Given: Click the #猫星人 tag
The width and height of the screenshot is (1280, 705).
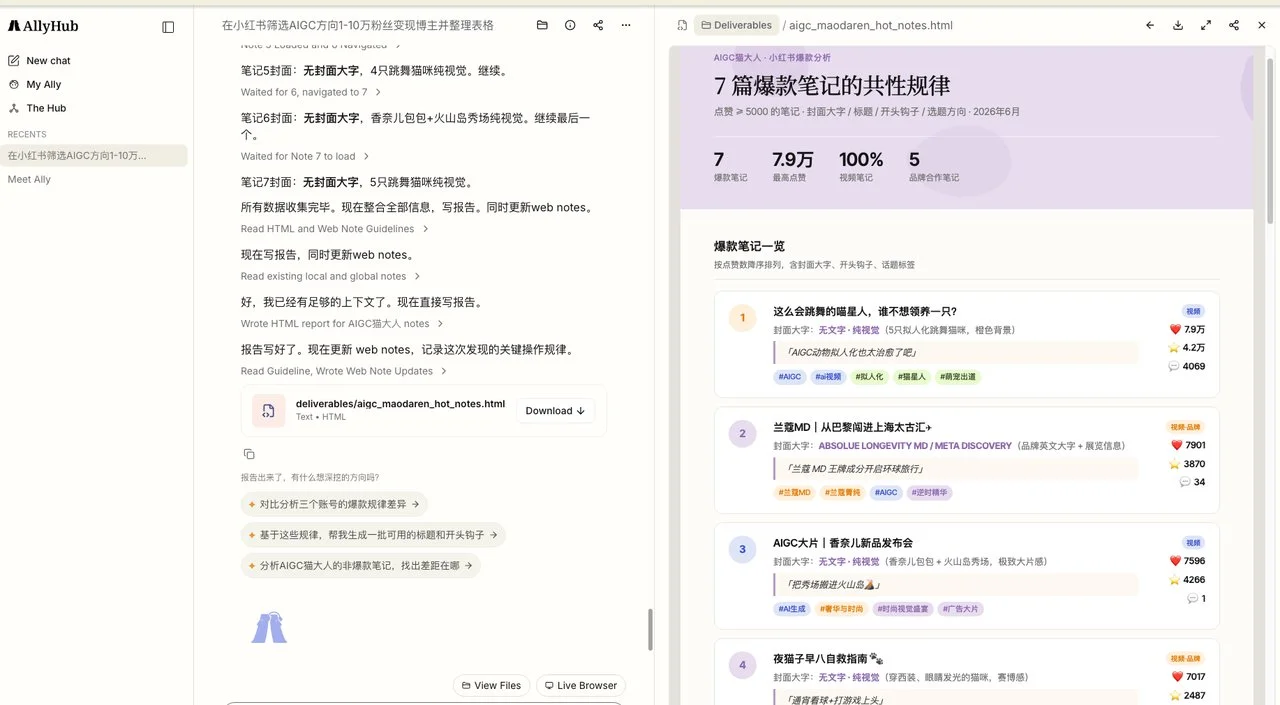Looking at the screenshot, I should [x=912, y=377].
